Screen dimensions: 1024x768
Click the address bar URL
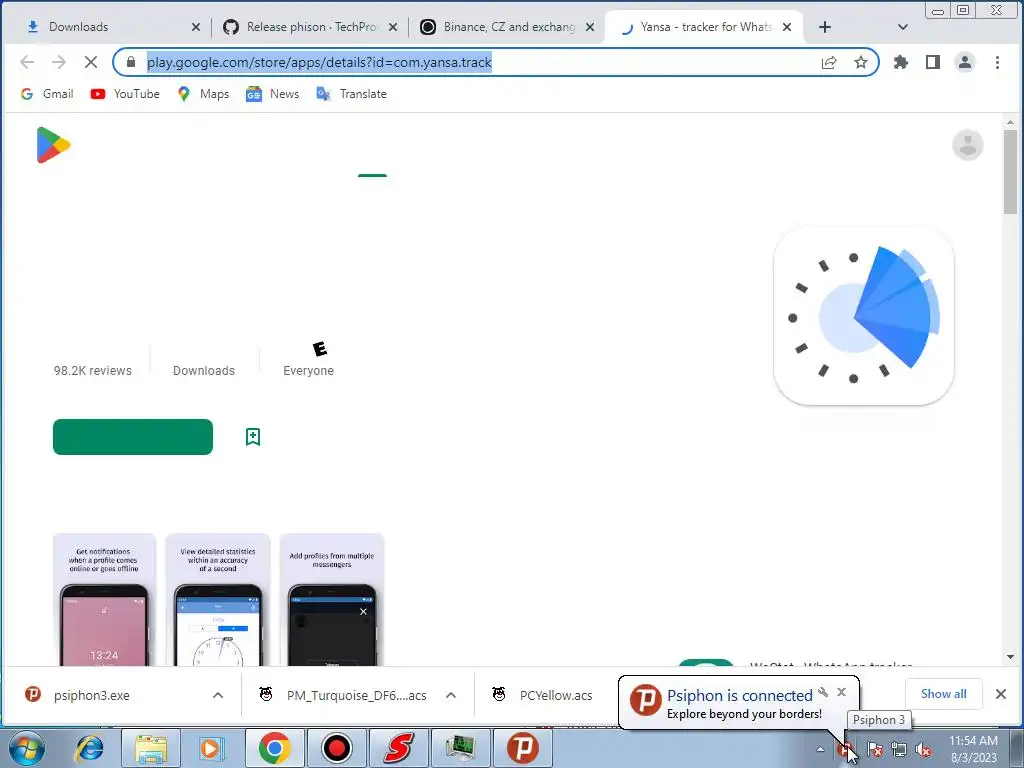click(319, 62)
